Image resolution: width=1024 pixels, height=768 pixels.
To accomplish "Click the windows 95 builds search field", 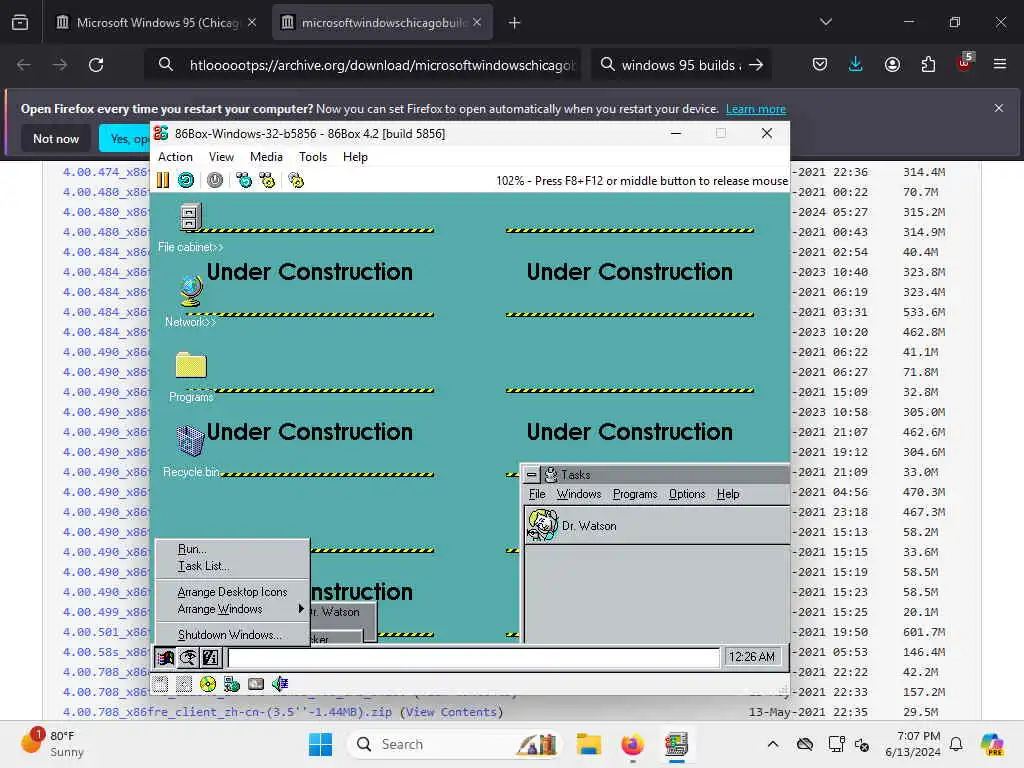I will (681, 65).
